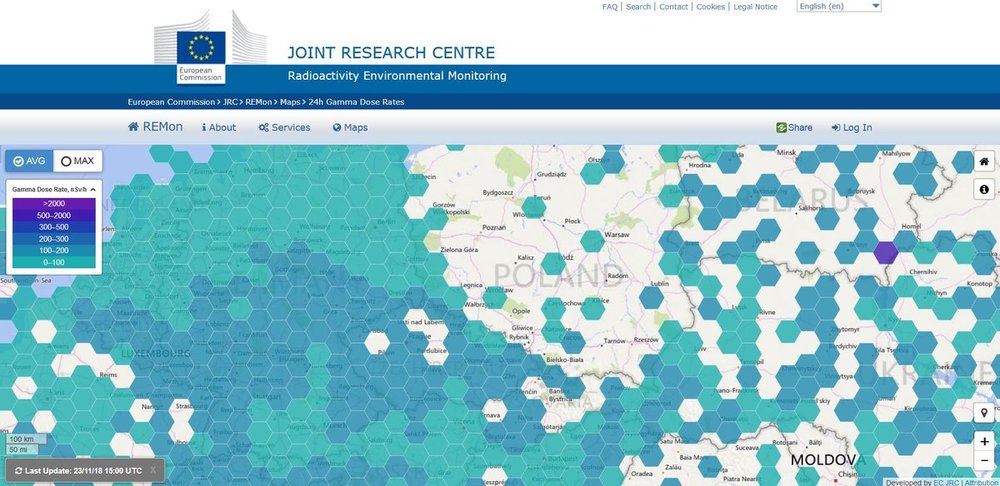Open the English language dropdown

coord(838,6)
